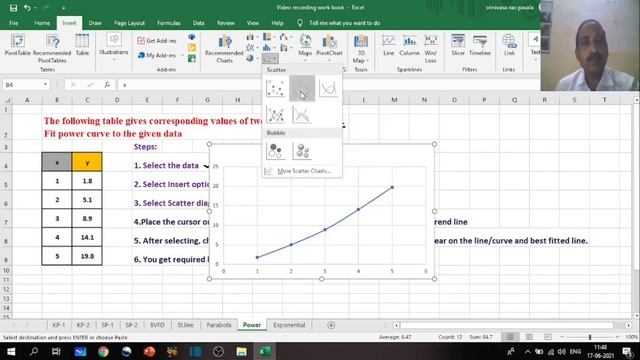Save the workbook via Quick Access
The width and height of the screenshot is (640, 360).
coord(13,8)
